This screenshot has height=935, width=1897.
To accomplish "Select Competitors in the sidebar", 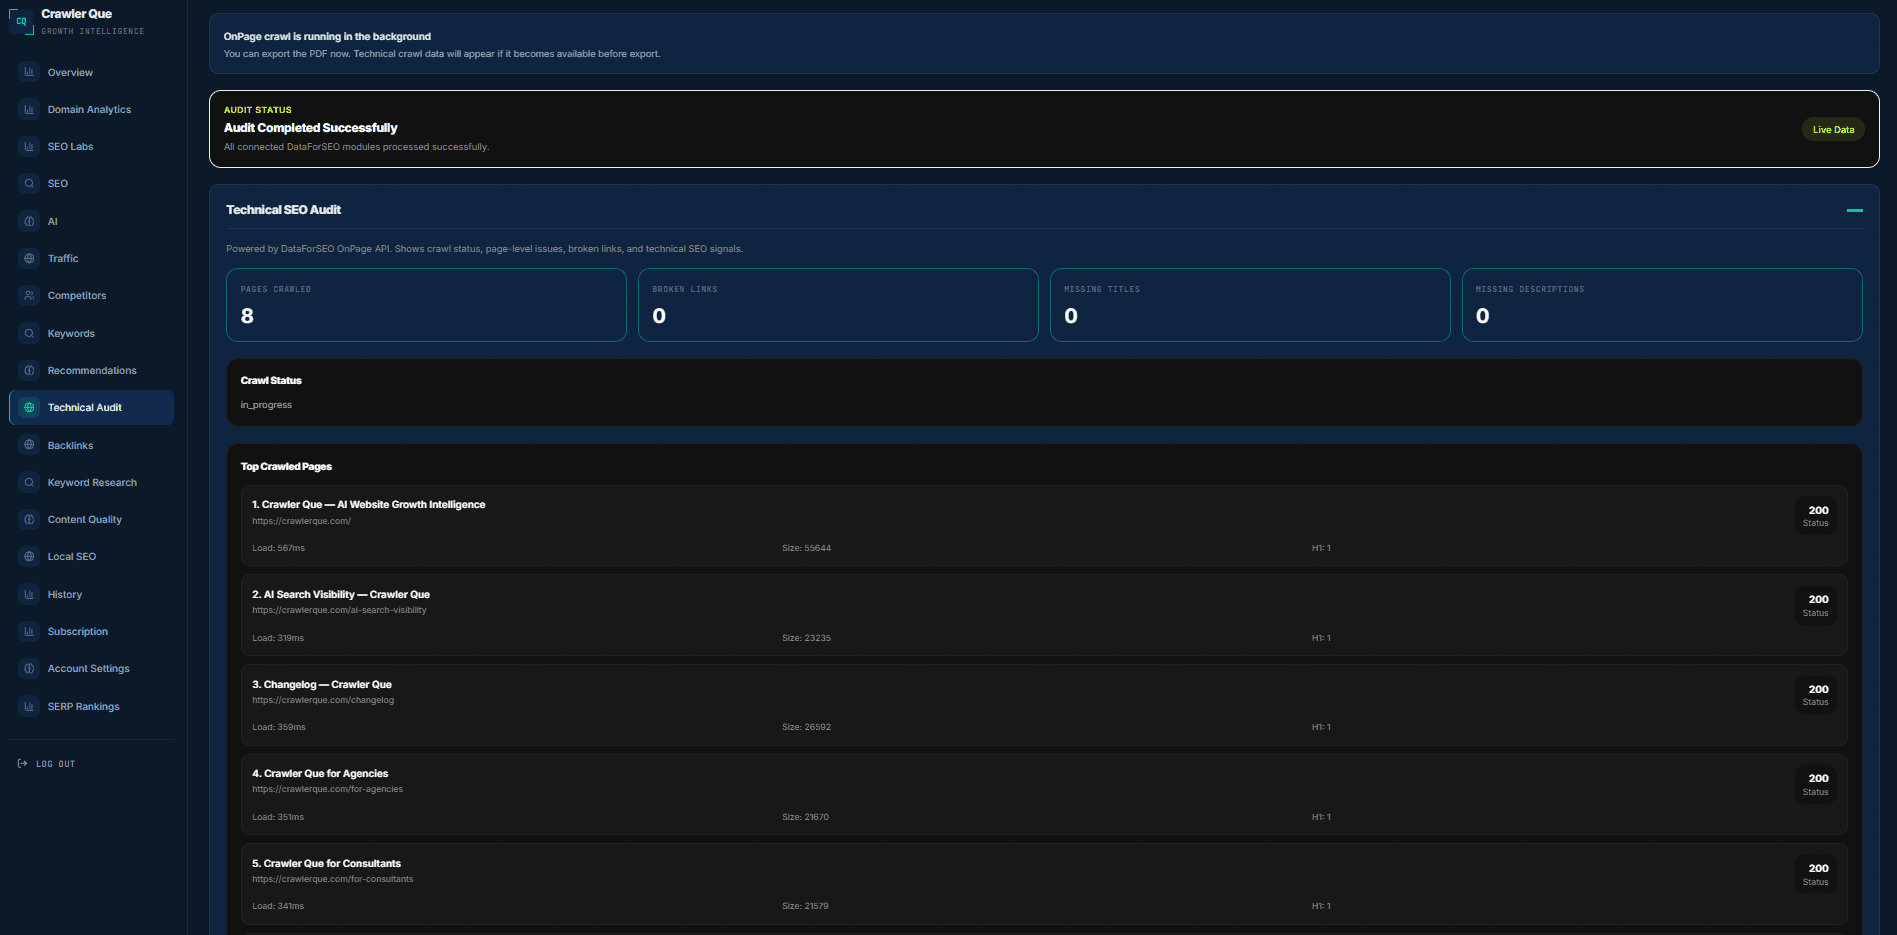I will pos(91,295).
